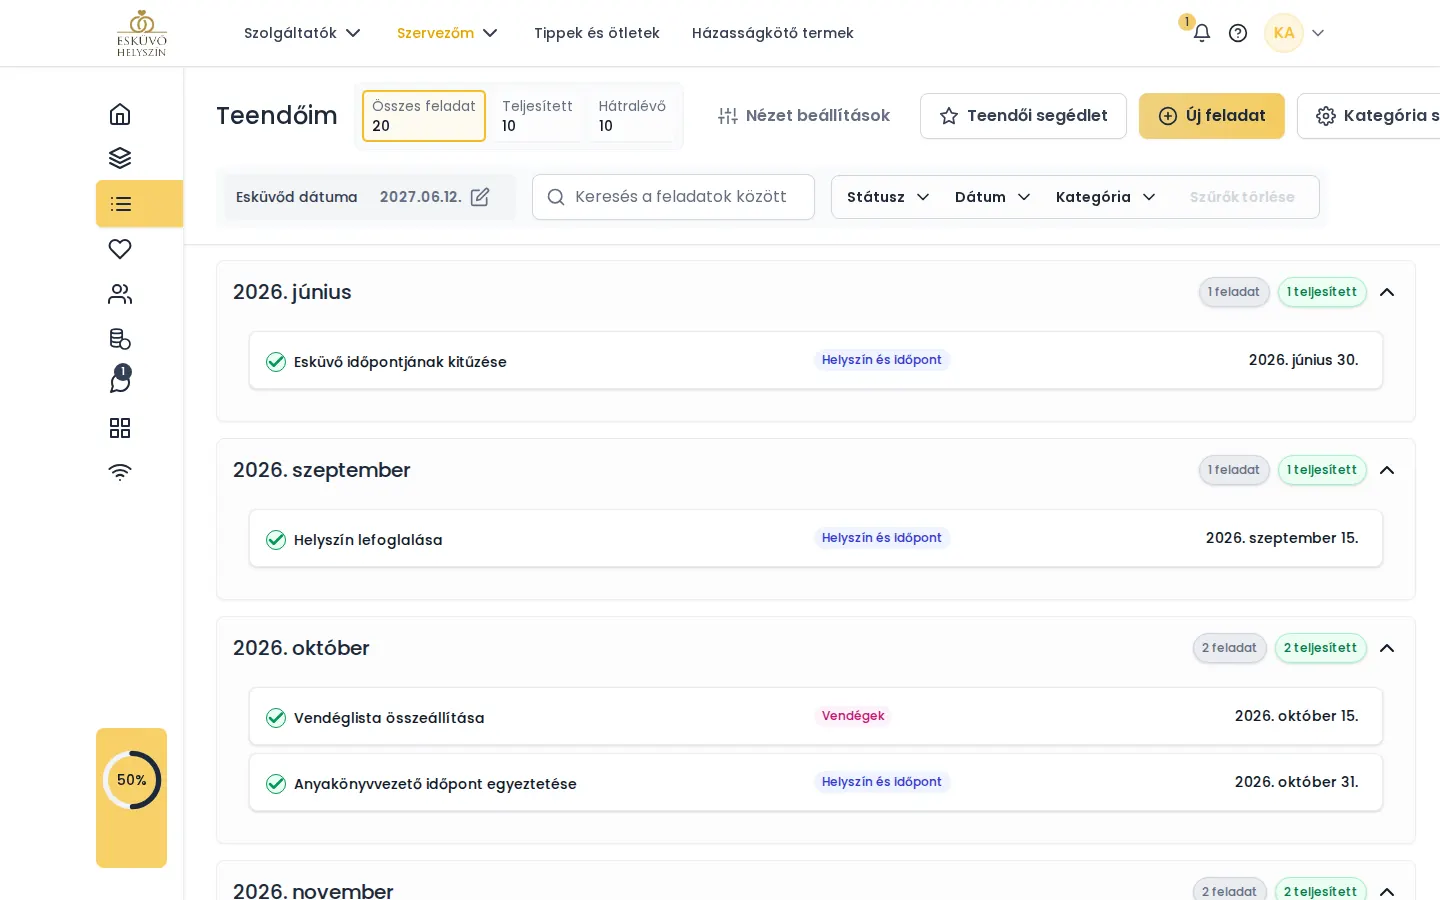Toggle completion of Esküvő időpontjának kitűzése
This screenshot has width=1440, height=900.
click(x=276, y=362)
